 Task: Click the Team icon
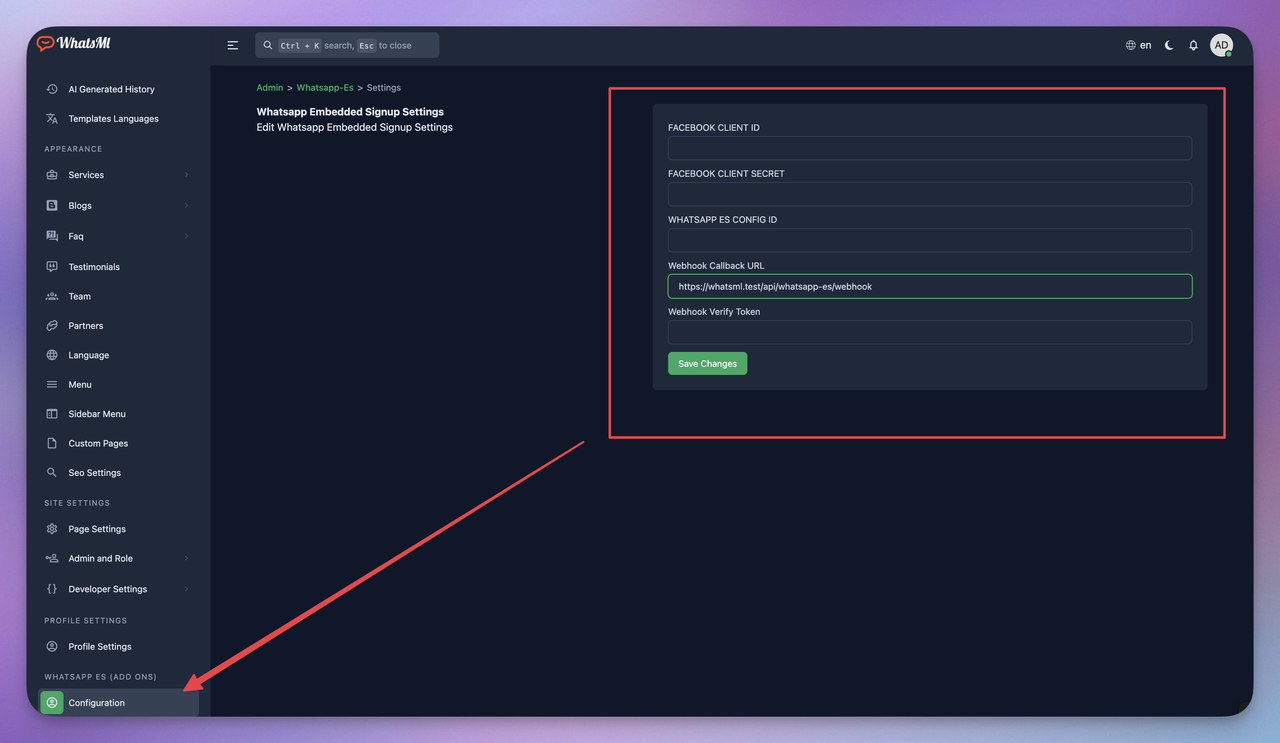(x=52, y=296)
